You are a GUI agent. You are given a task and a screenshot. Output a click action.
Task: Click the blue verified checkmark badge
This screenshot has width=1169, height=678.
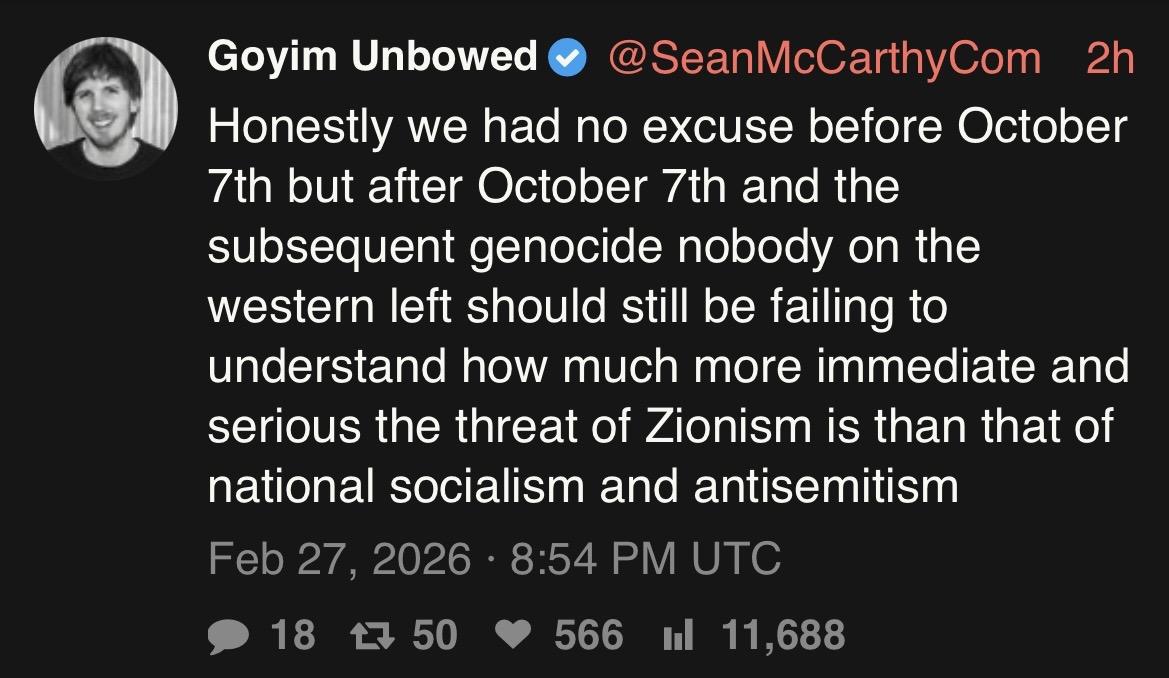tap(570, 58)
